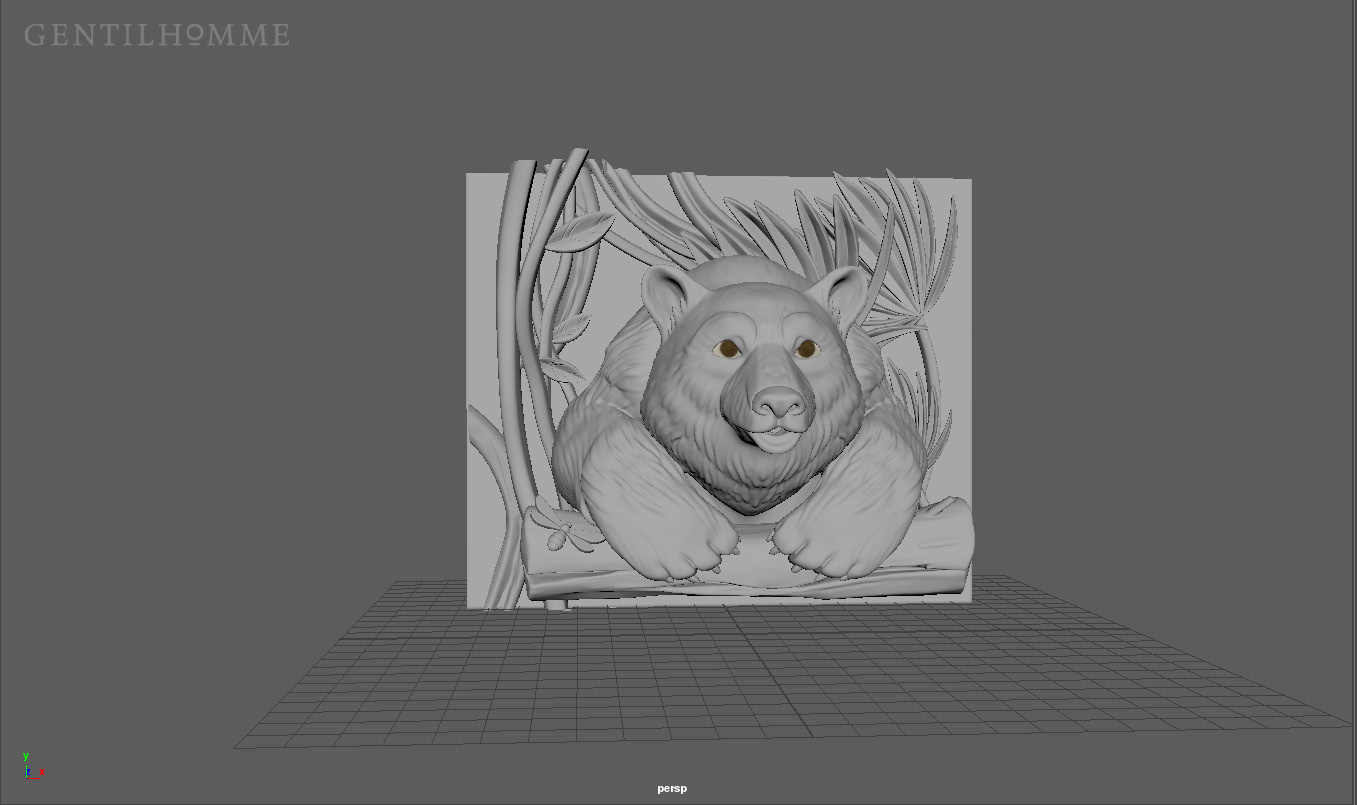Select the bear's brown left-side eye
1357x805 pixels.
727,348
